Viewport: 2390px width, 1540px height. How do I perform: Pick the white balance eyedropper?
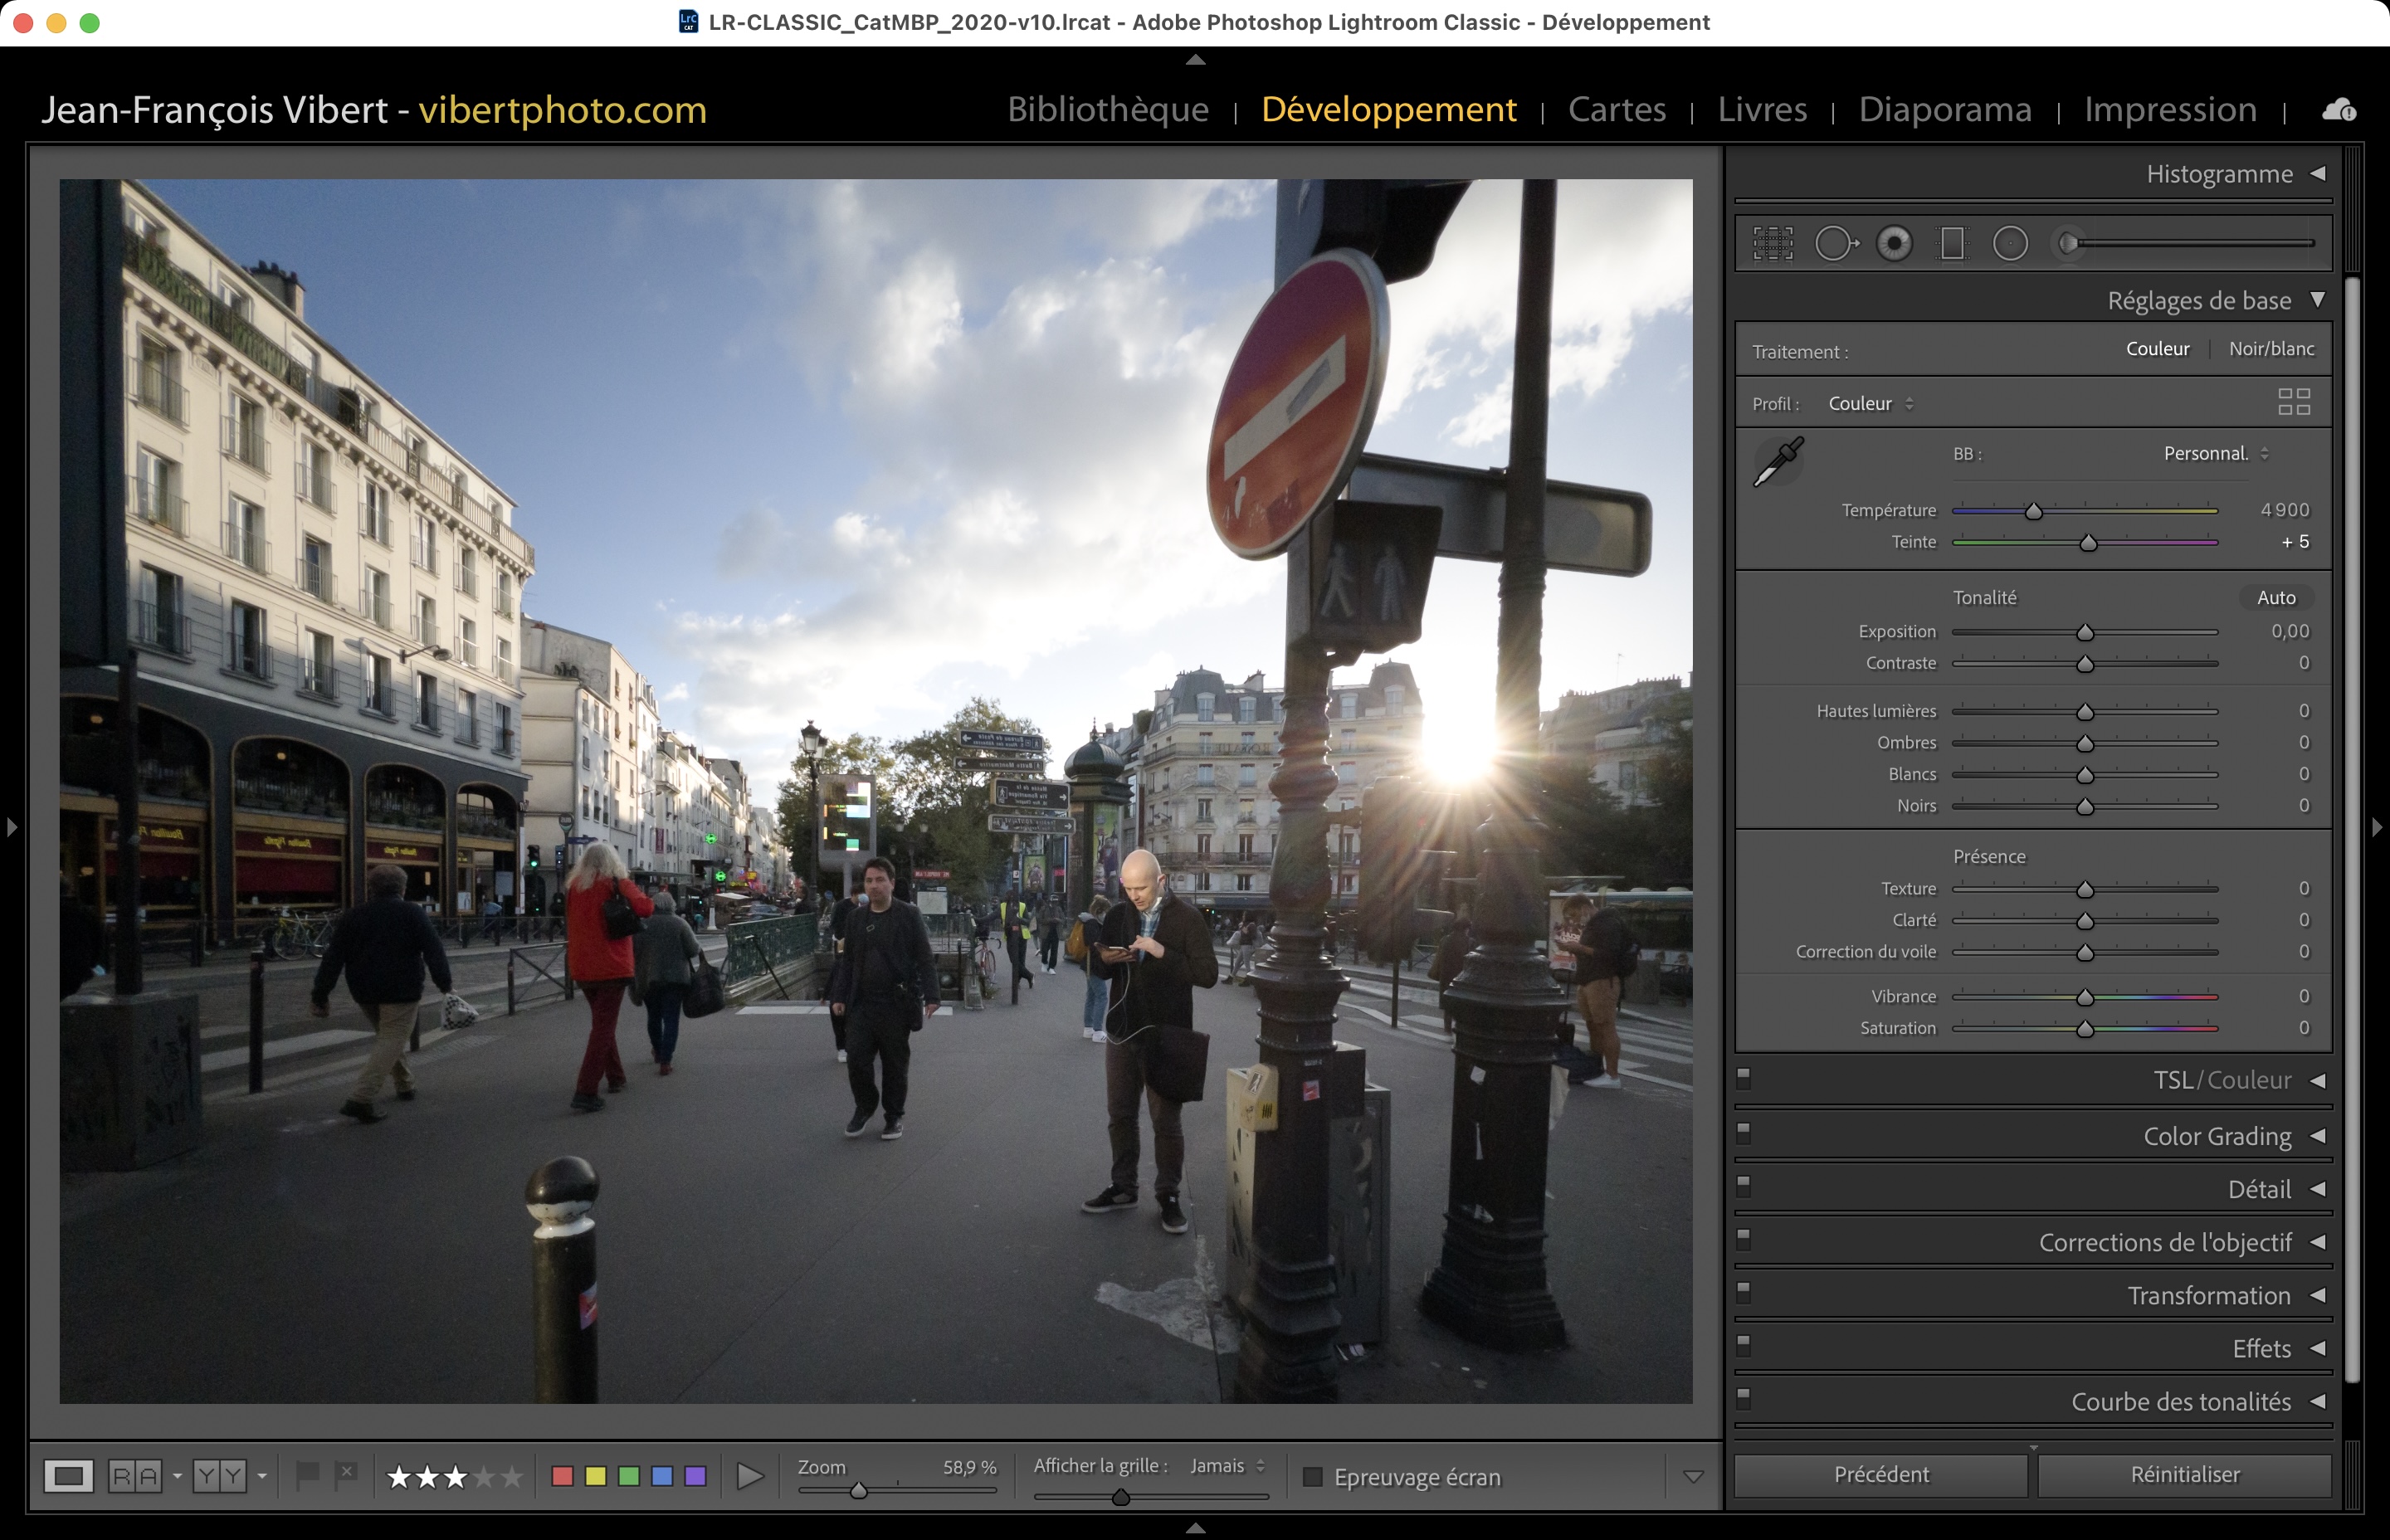(1779, 461)
